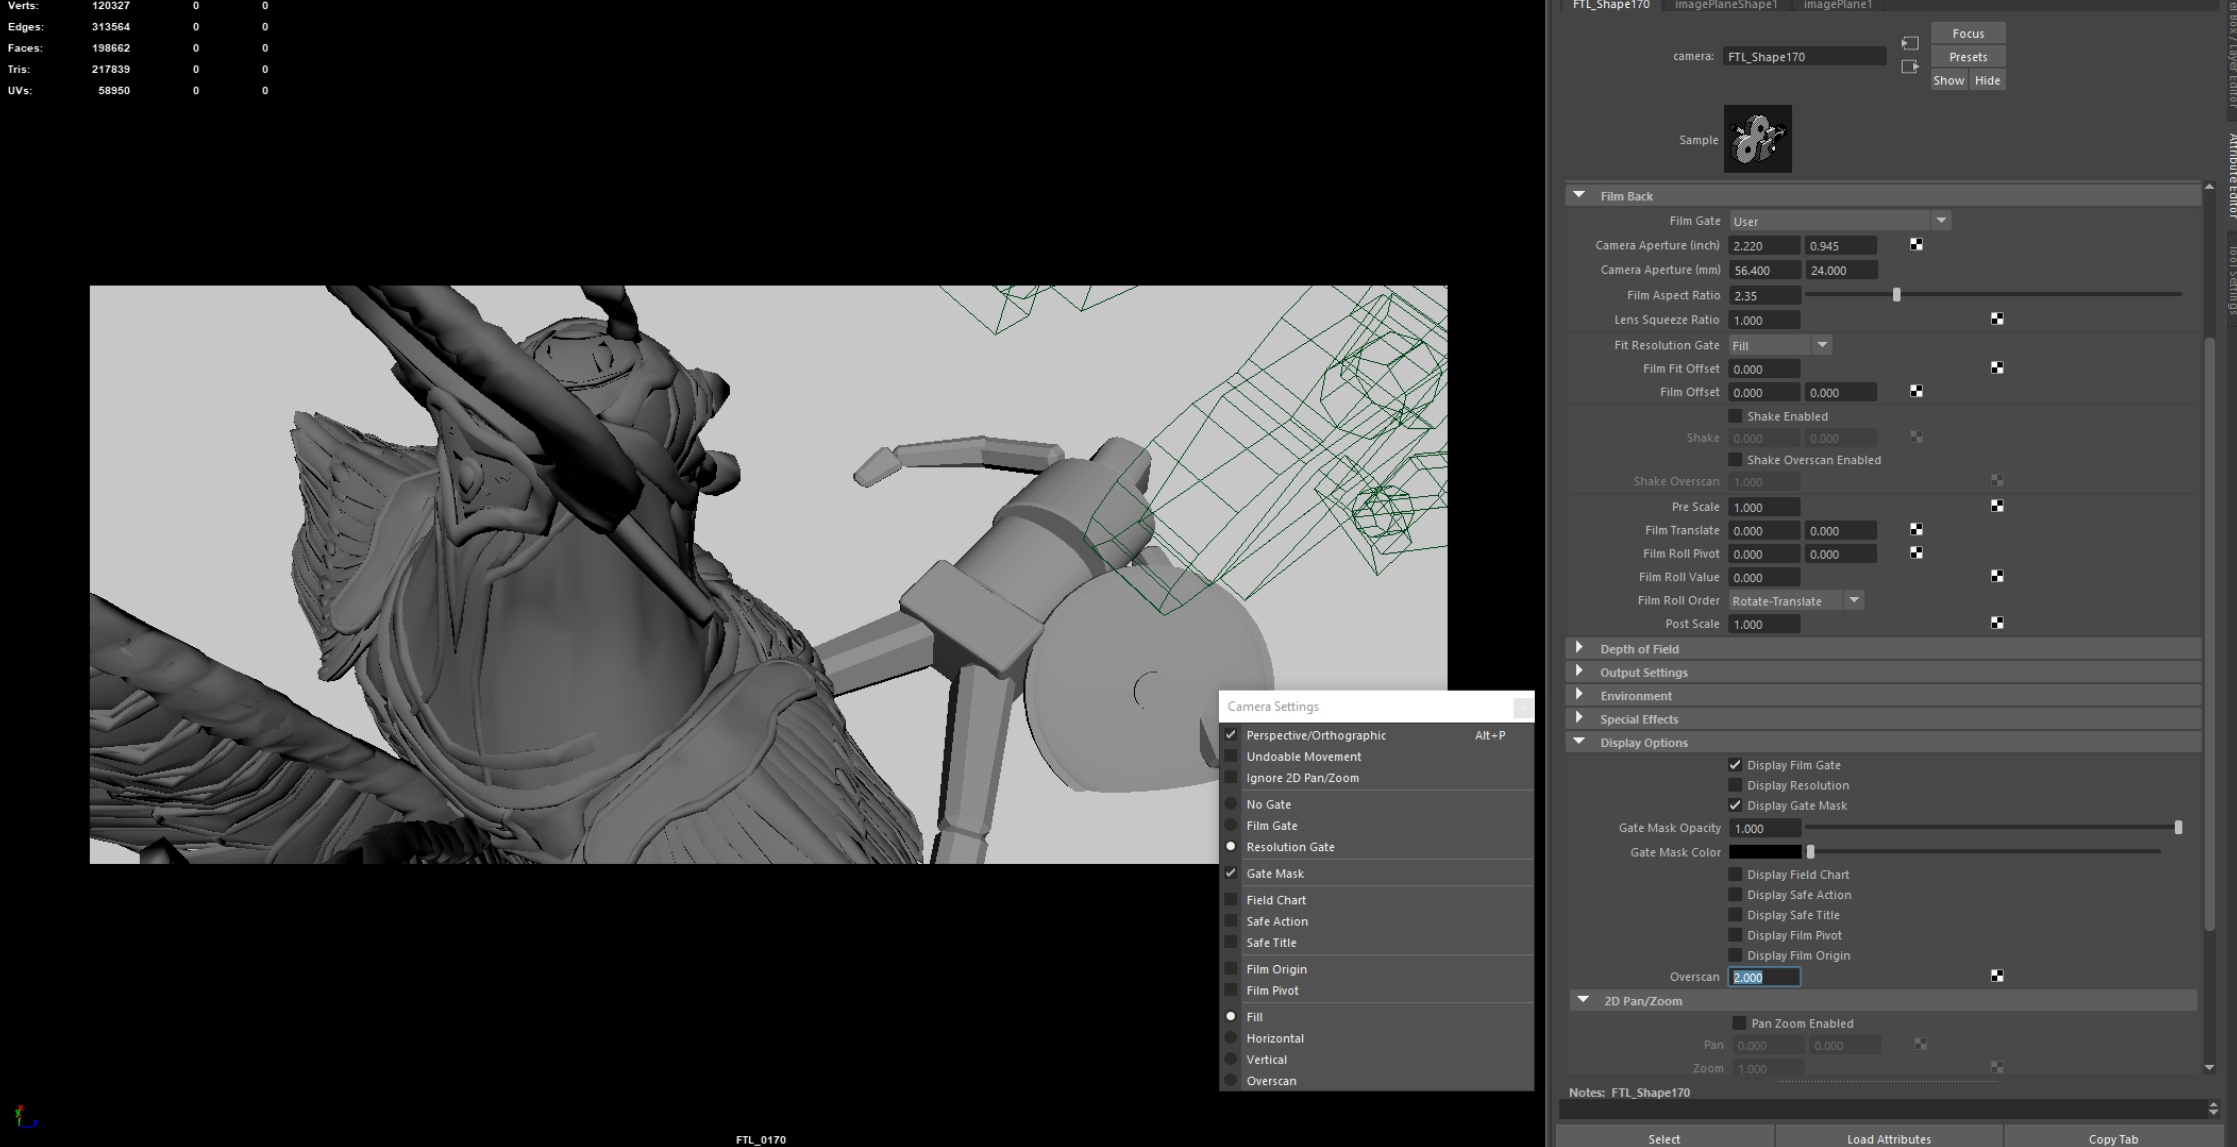Click the map button next to Overscan field

[x=1997, y=976]
